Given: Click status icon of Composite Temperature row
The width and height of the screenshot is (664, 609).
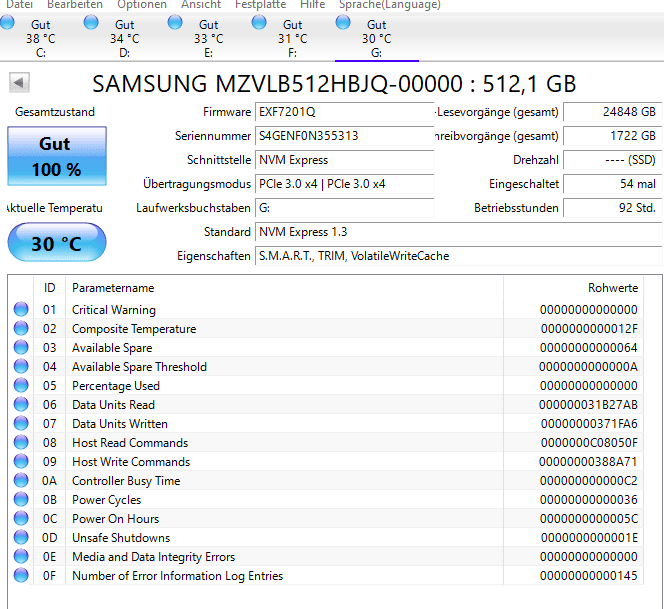Looking at the screenshot, I should coord(21,328).
